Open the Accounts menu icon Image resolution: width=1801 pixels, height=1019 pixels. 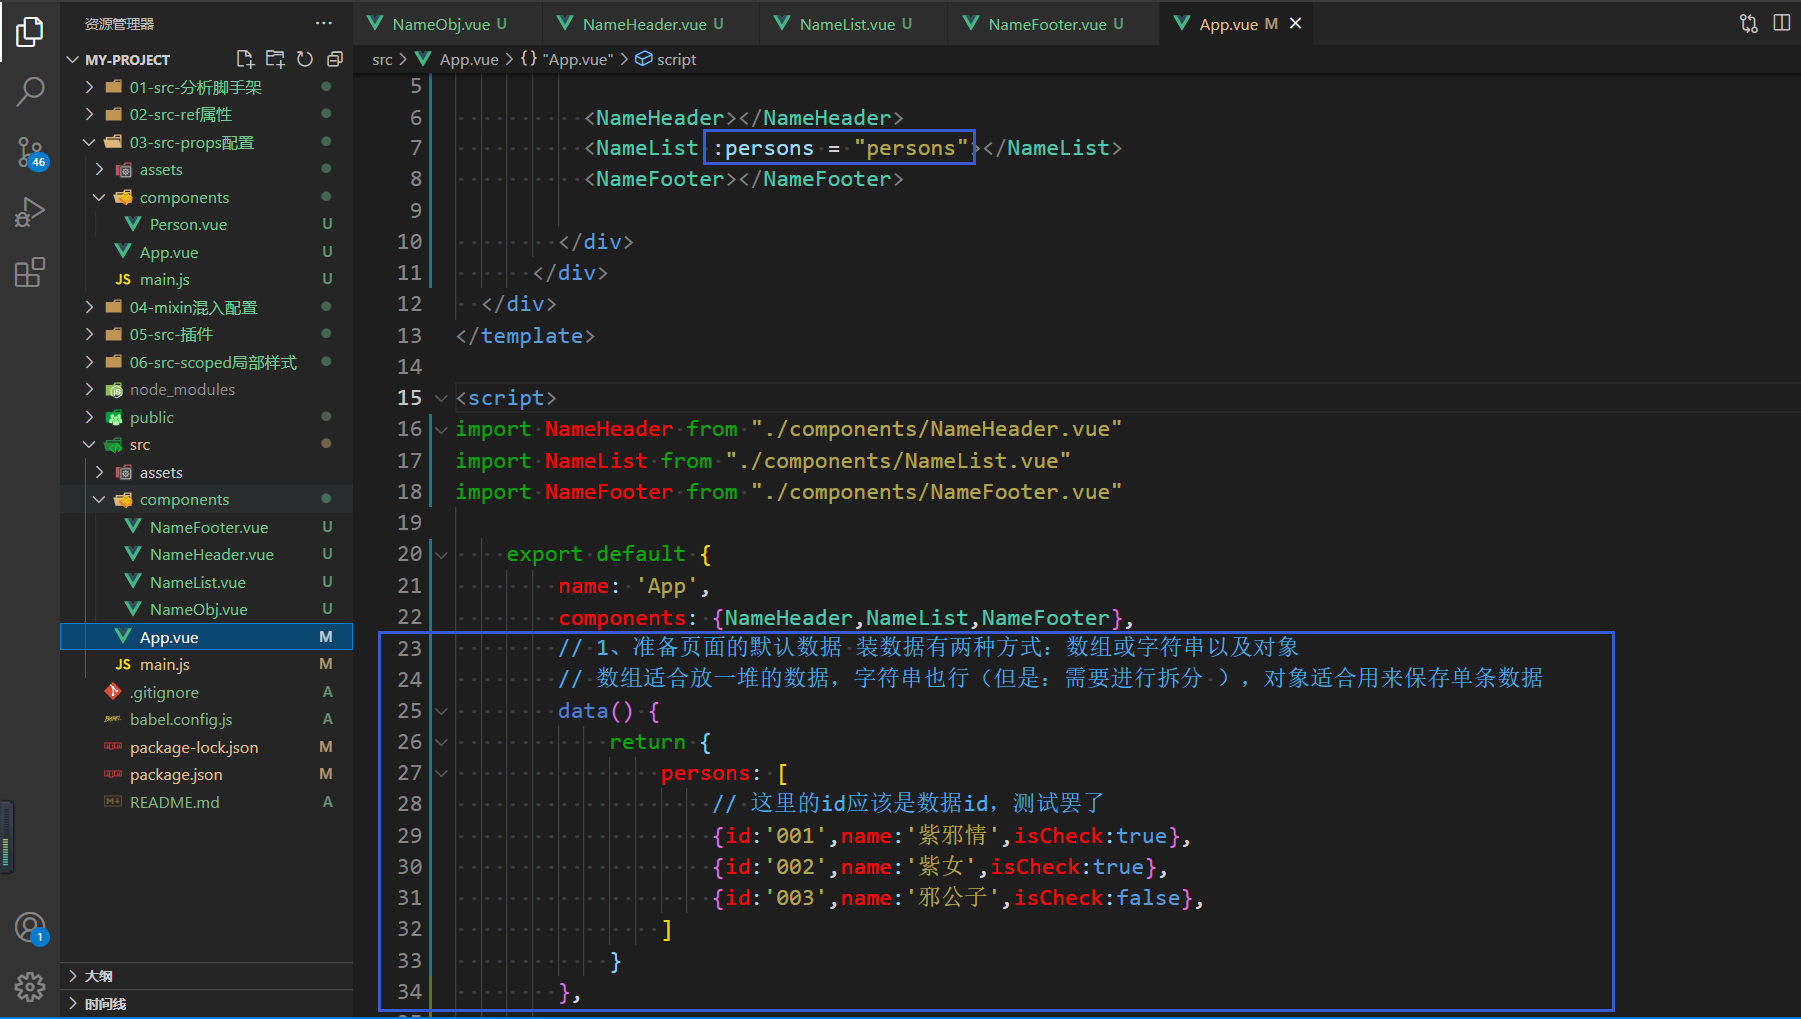30,928
